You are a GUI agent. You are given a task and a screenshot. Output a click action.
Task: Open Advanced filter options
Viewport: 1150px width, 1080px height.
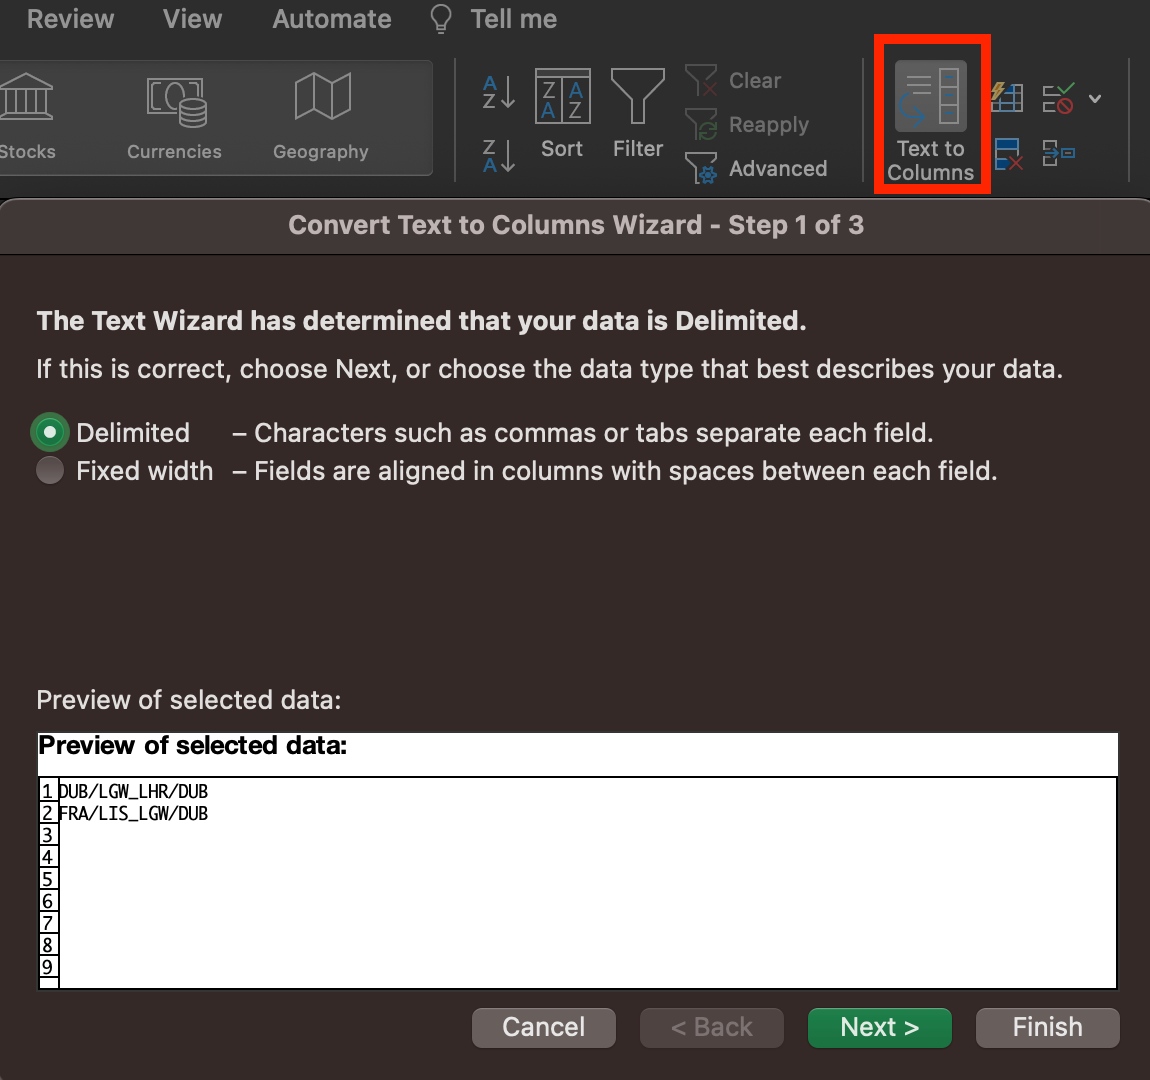point(757,168)
